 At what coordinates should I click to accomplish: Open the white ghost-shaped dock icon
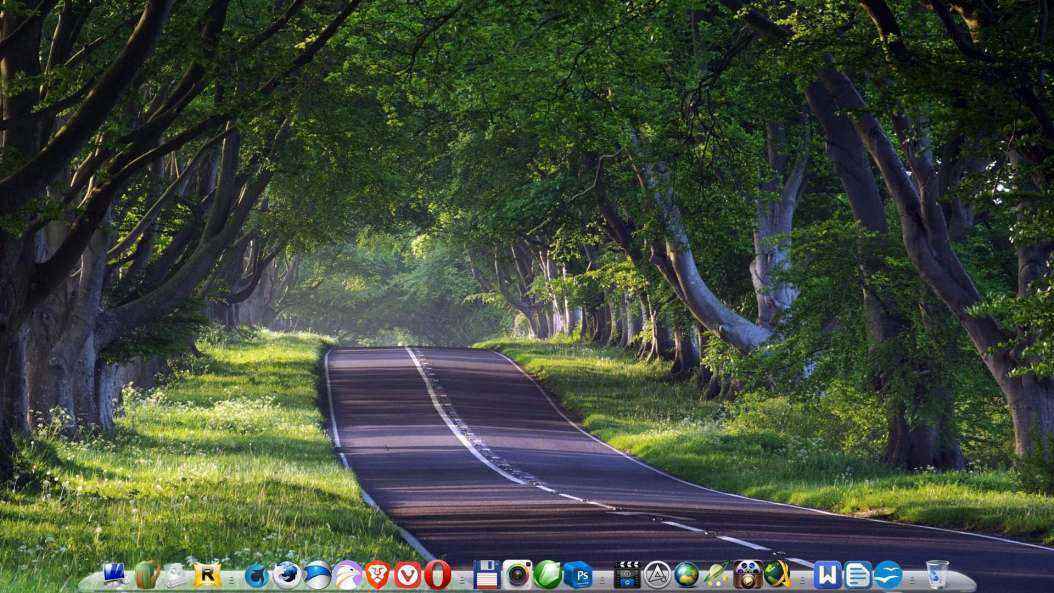click(175, 576)
